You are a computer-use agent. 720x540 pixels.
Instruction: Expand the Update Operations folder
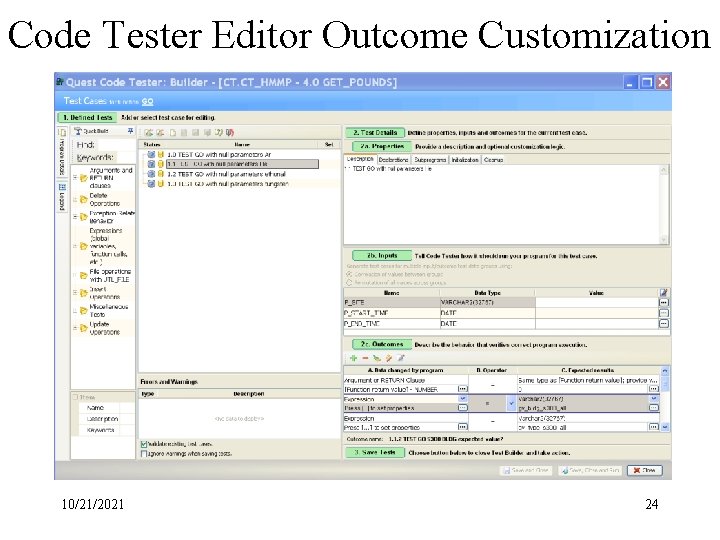(x=75, y=328)
